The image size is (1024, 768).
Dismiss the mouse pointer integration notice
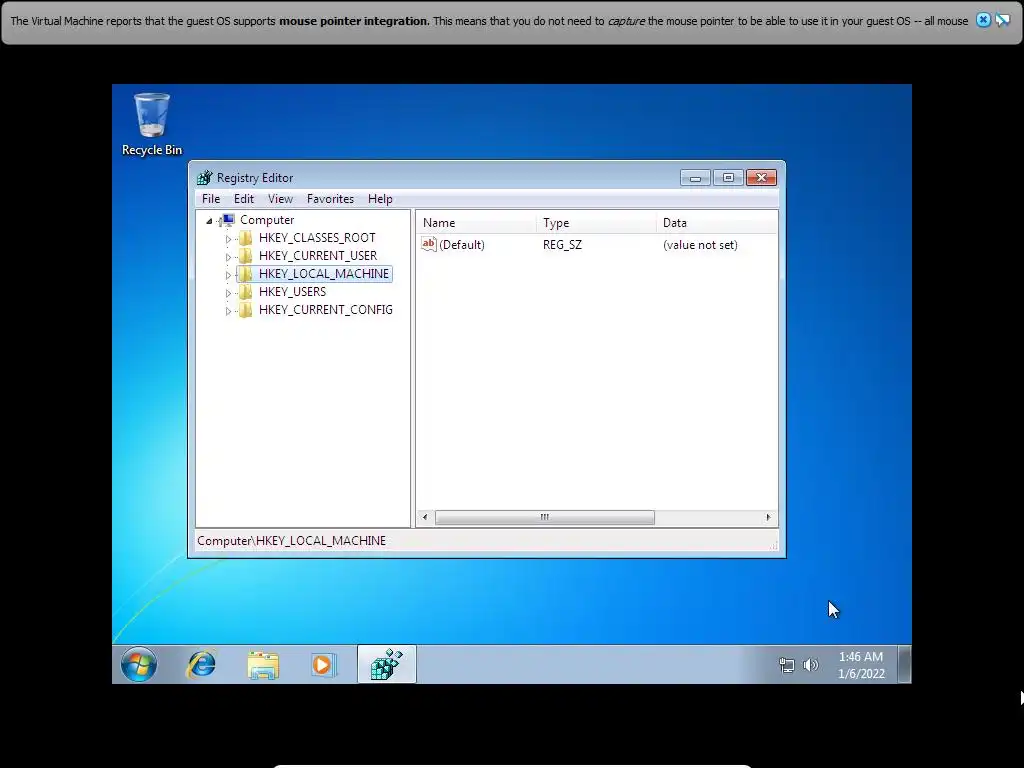pos(983,20)
